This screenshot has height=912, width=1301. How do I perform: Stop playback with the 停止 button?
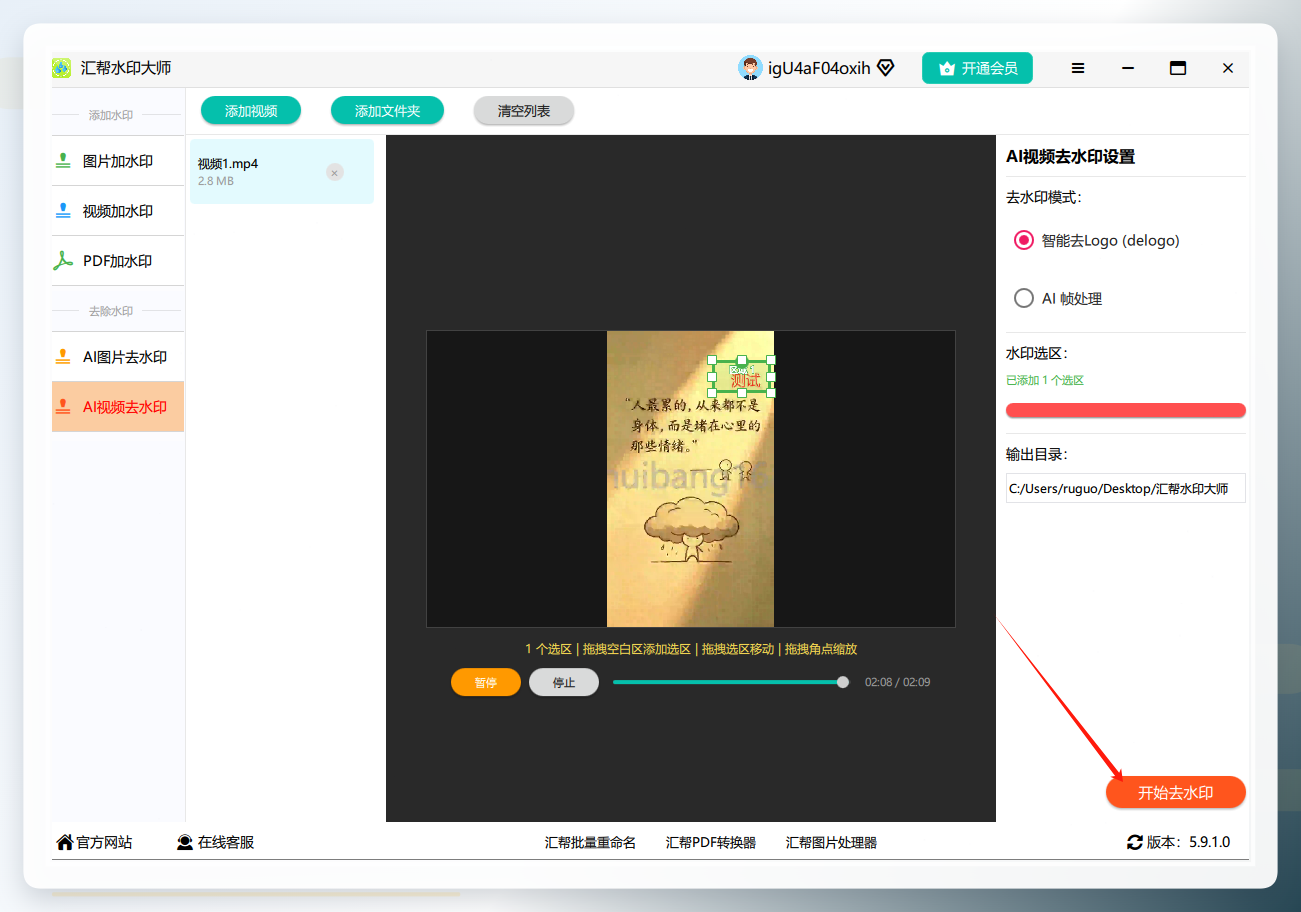coord(564,682)
